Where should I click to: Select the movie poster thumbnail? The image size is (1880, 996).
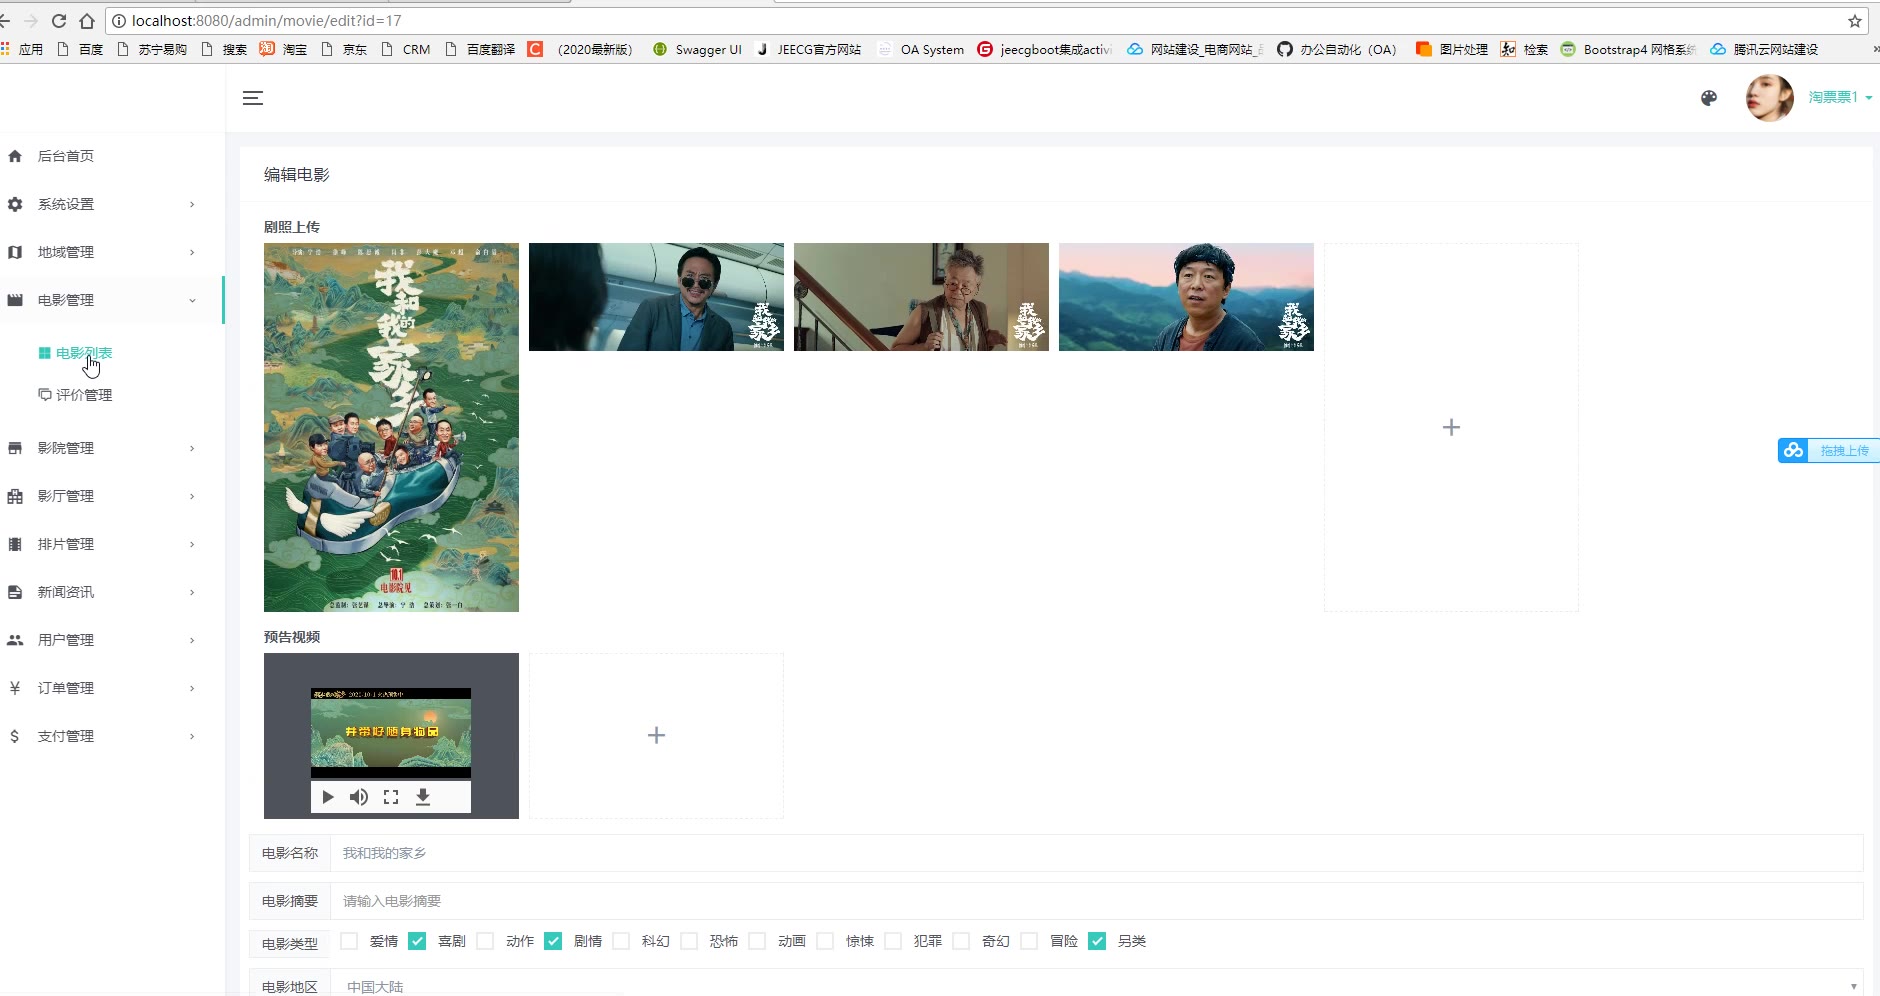391,427
